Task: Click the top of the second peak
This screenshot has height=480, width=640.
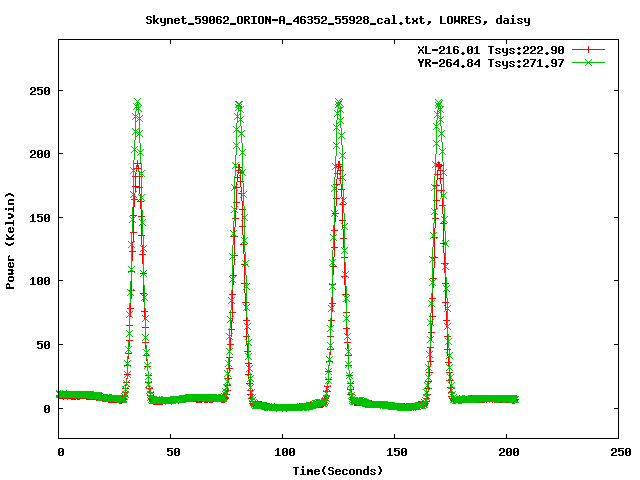Action: pos(239,104)
